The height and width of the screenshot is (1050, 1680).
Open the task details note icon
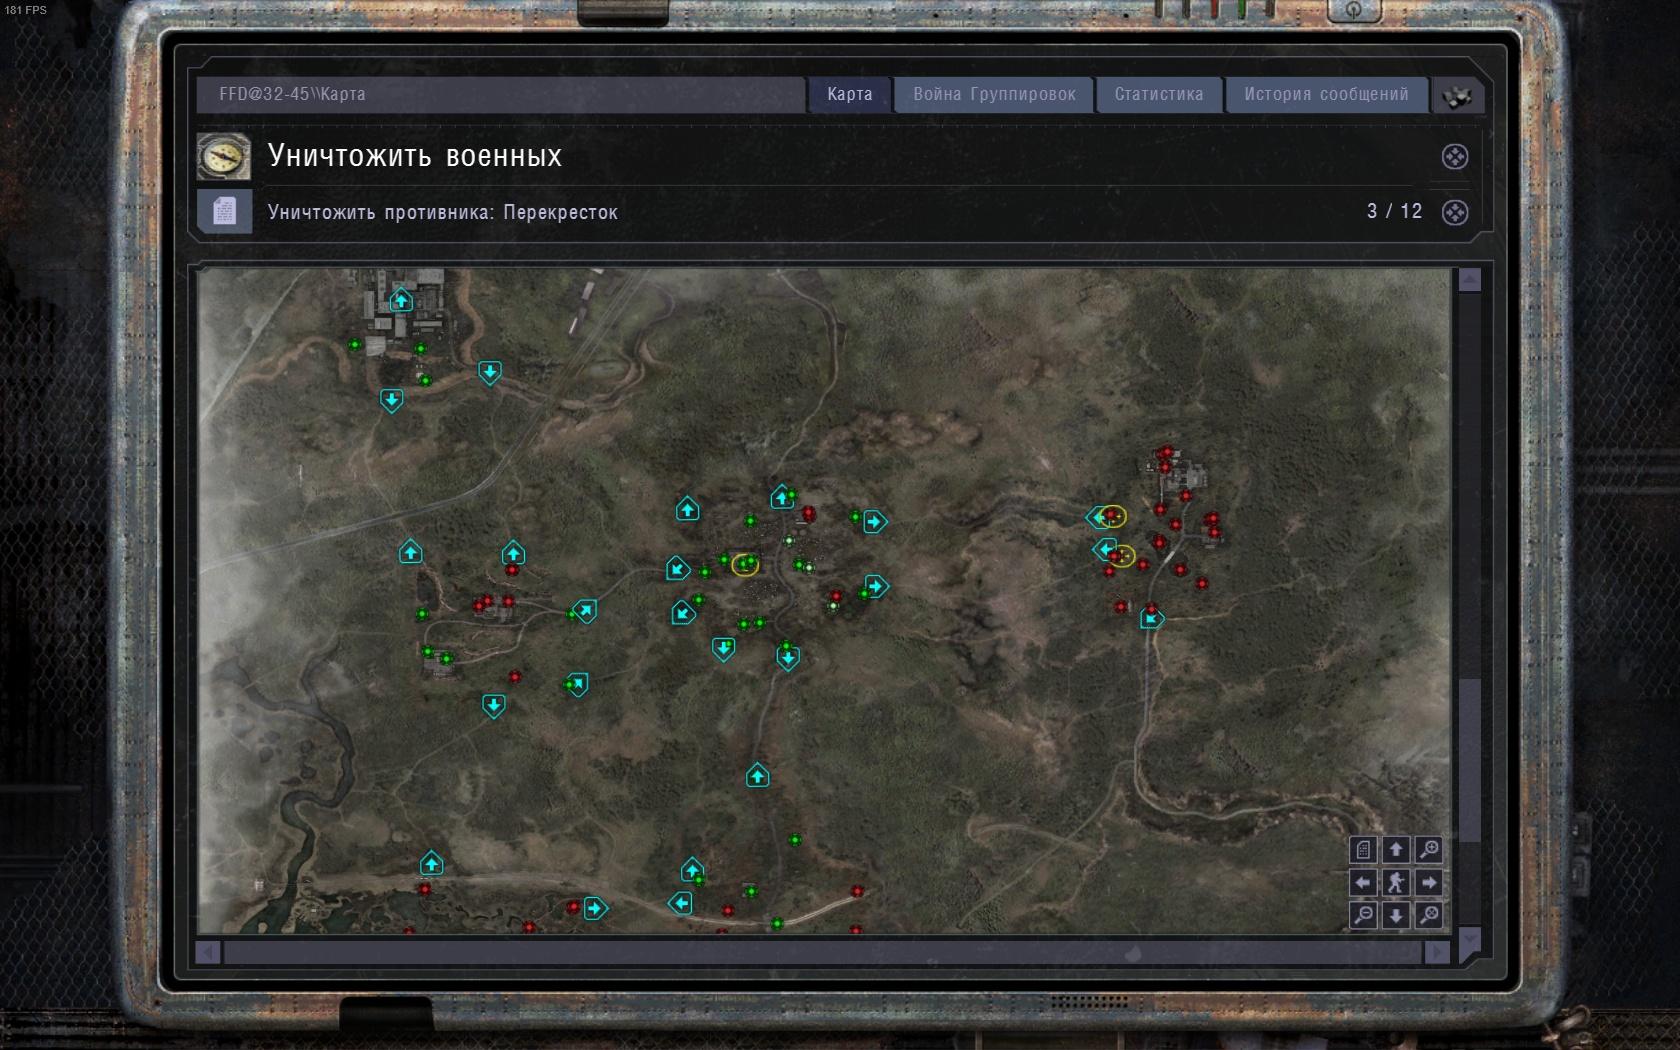[224, 211]
